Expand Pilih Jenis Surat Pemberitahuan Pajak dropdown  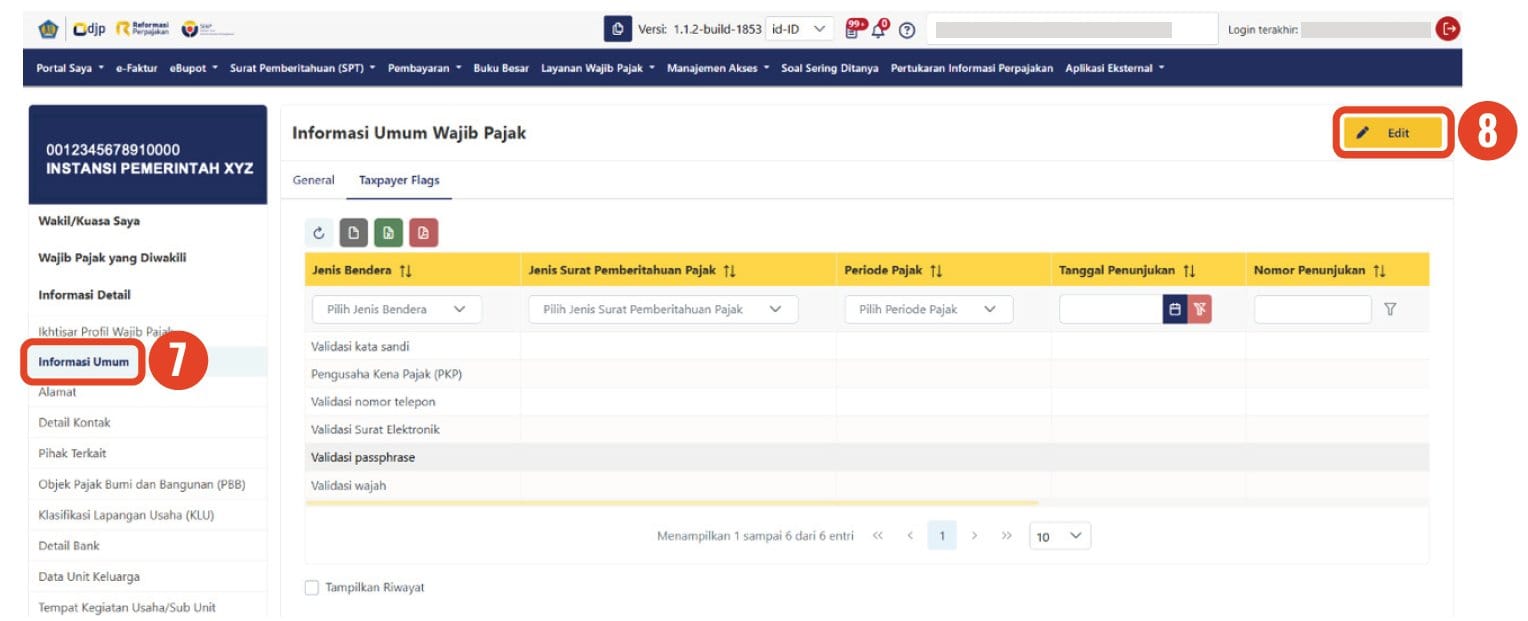pos(662,310)
